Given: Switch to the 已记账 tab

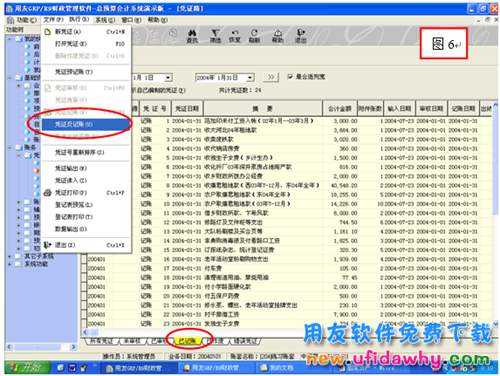Looking at the screenshot, I should 187,340.
